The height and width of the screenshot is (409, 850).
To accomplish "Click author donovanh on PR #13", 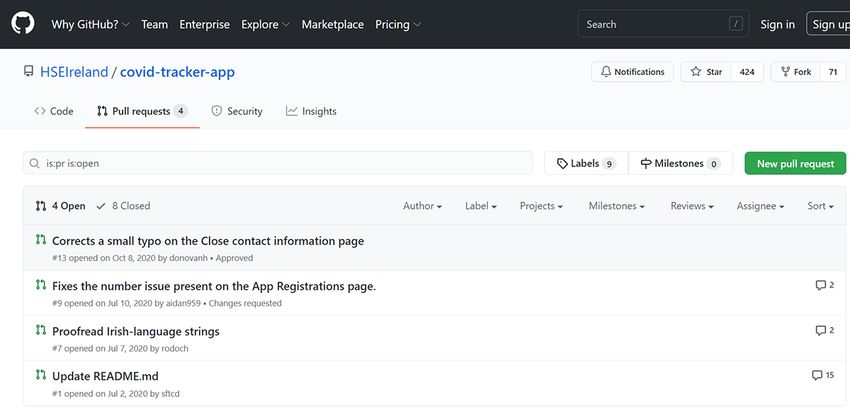I will [x=189, y=258].
